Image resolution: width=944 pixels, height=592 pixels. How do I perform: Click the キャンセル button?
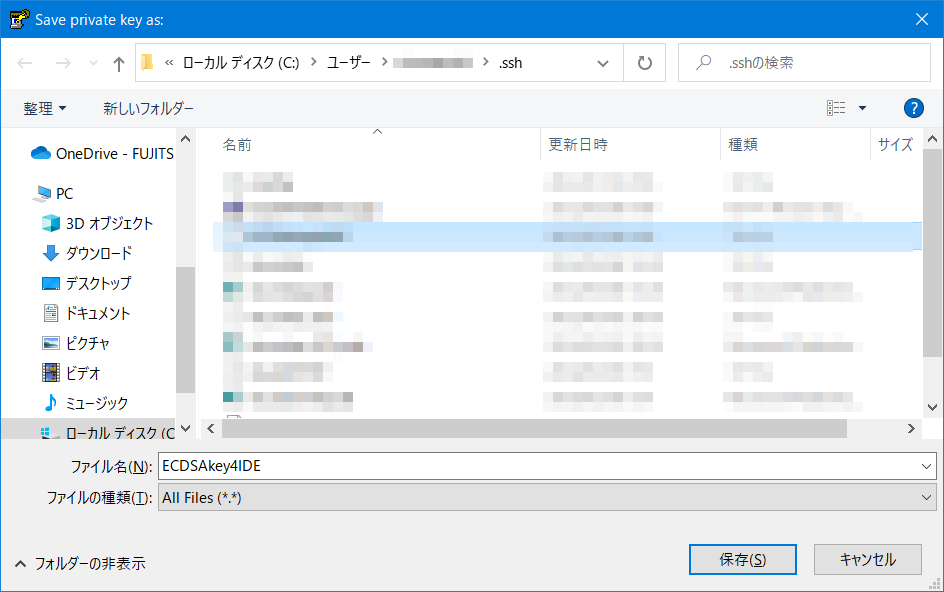click(x=867, y=560)
